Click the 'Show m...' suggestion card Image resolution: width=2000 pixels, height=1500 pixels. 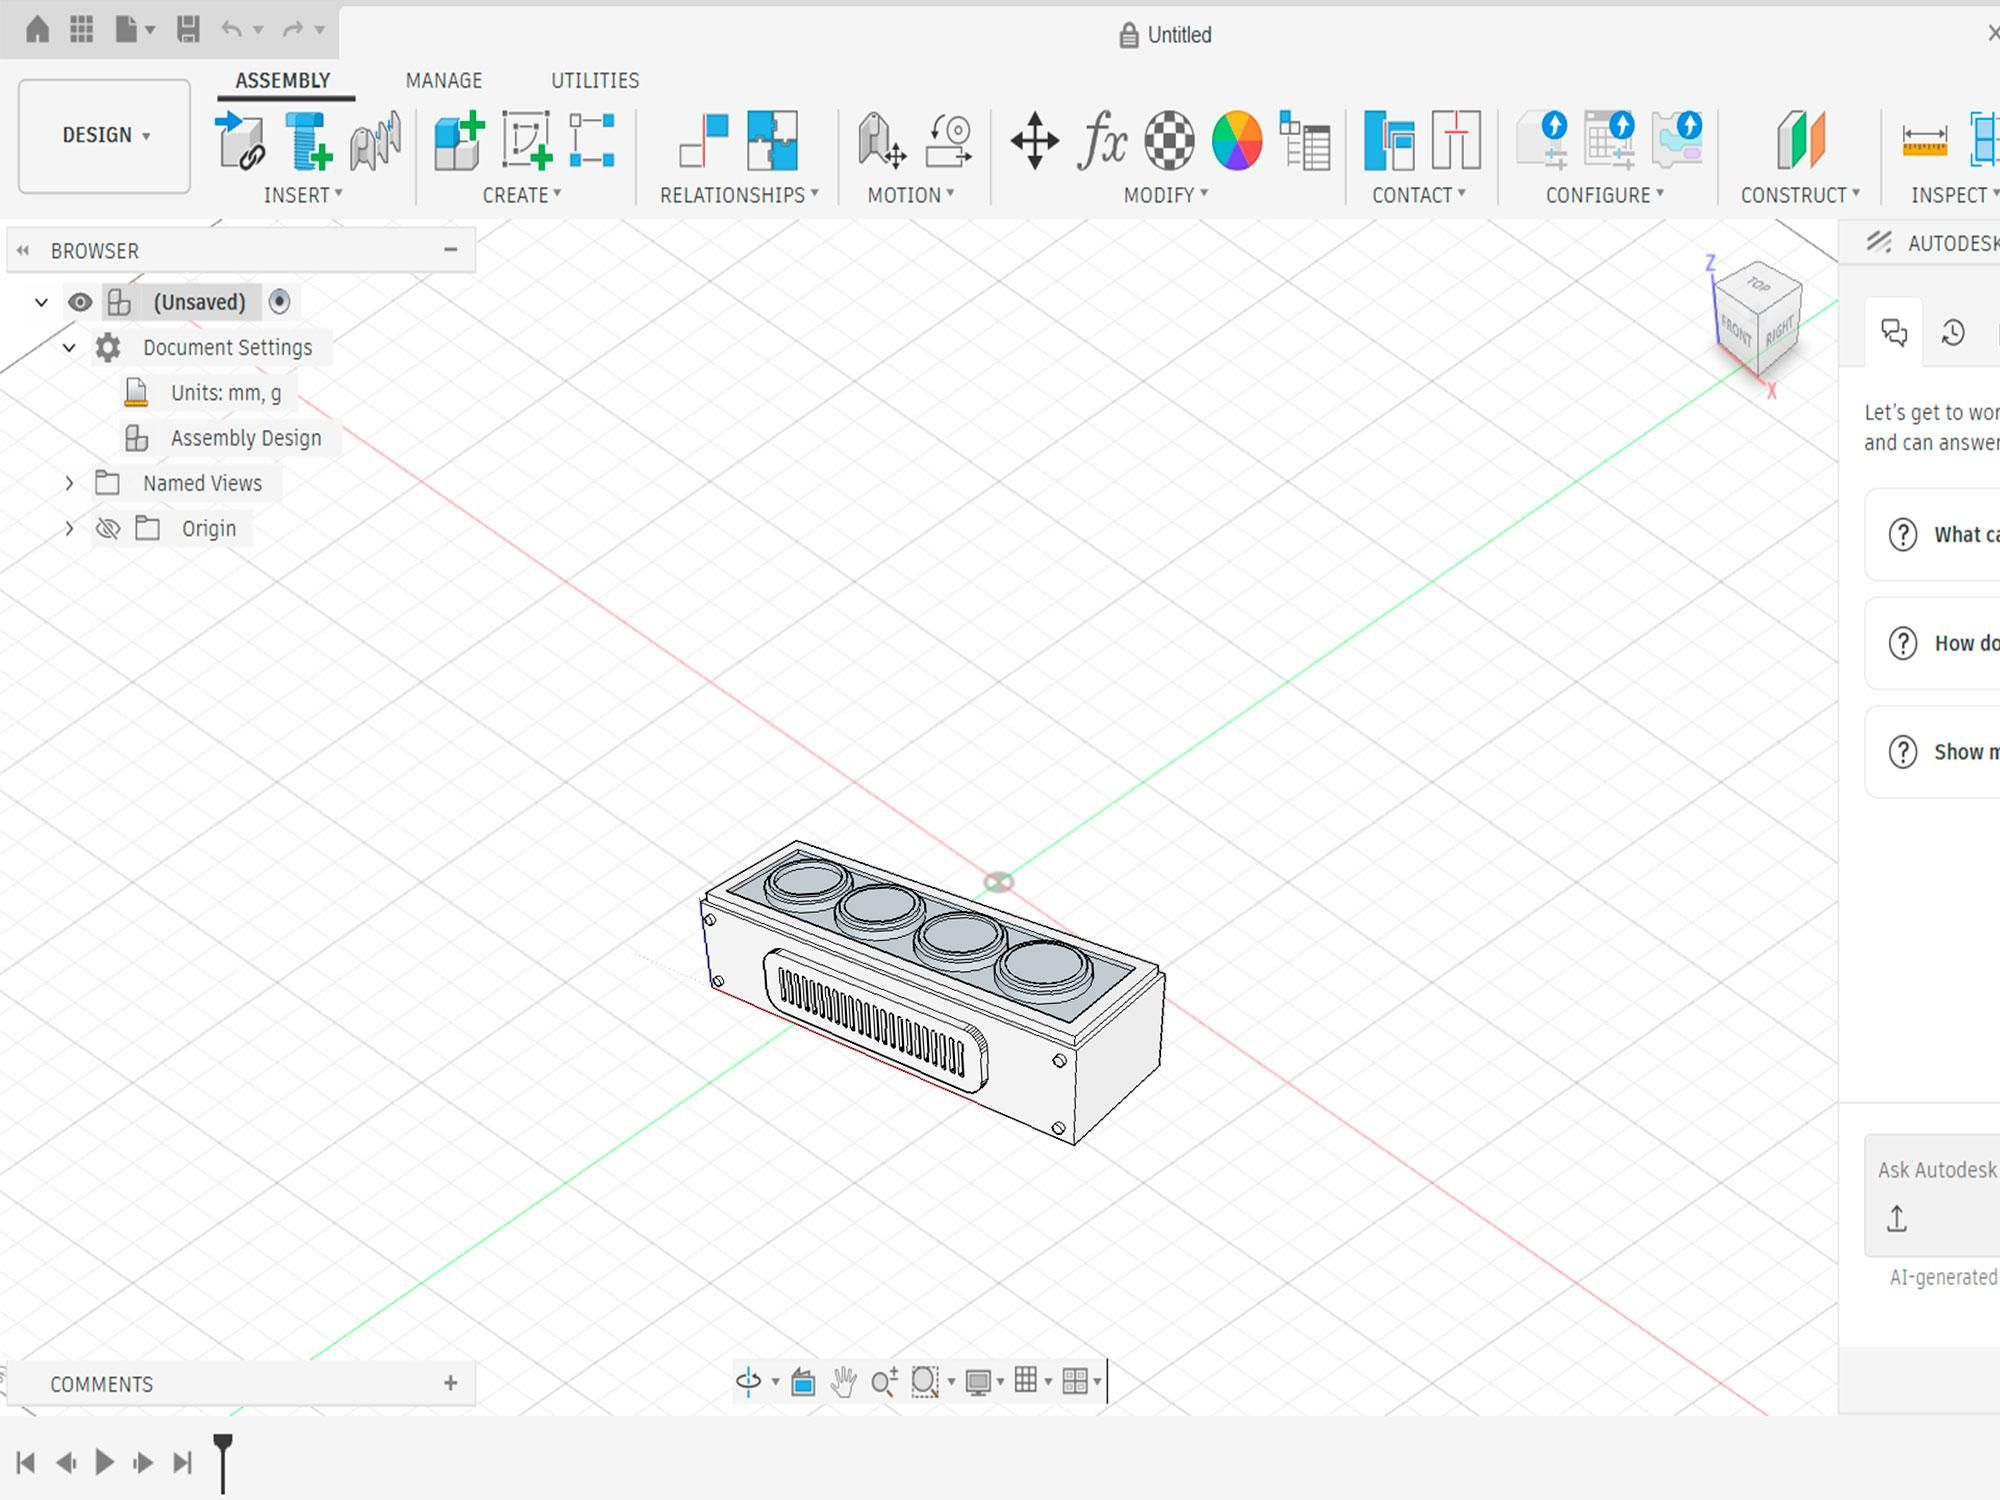[1932, 752]
